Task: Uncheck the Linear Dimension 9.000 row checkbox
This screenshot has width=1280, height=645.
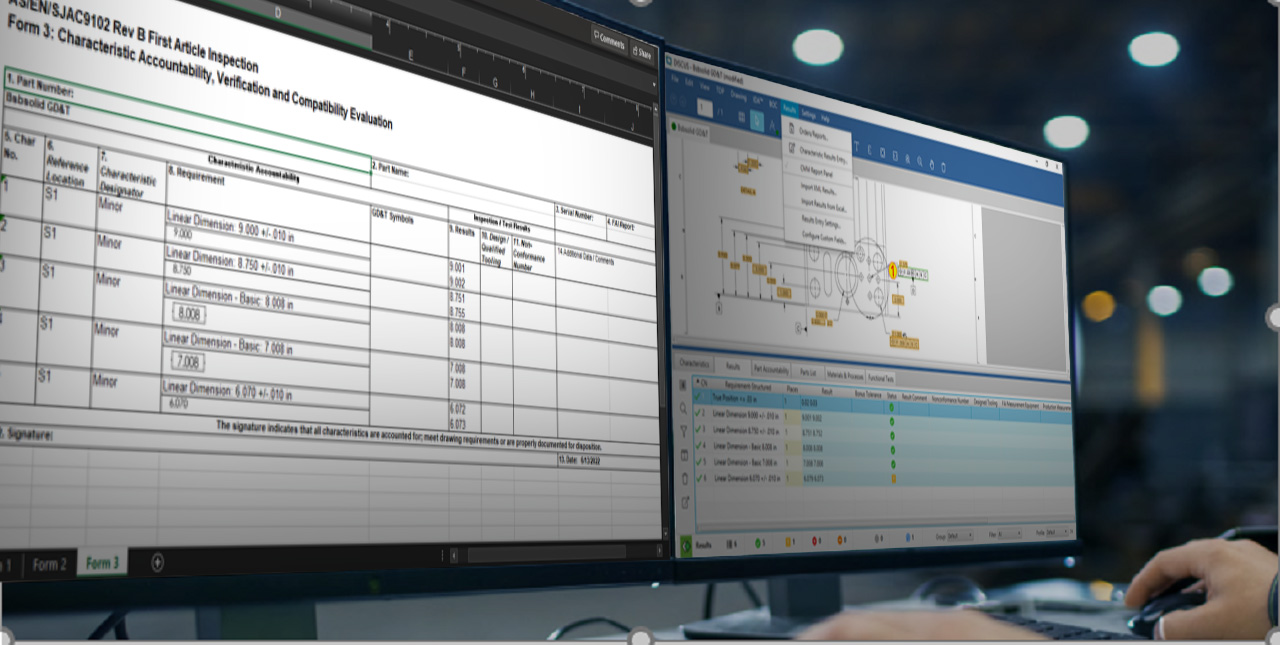Action: (698, 414)
